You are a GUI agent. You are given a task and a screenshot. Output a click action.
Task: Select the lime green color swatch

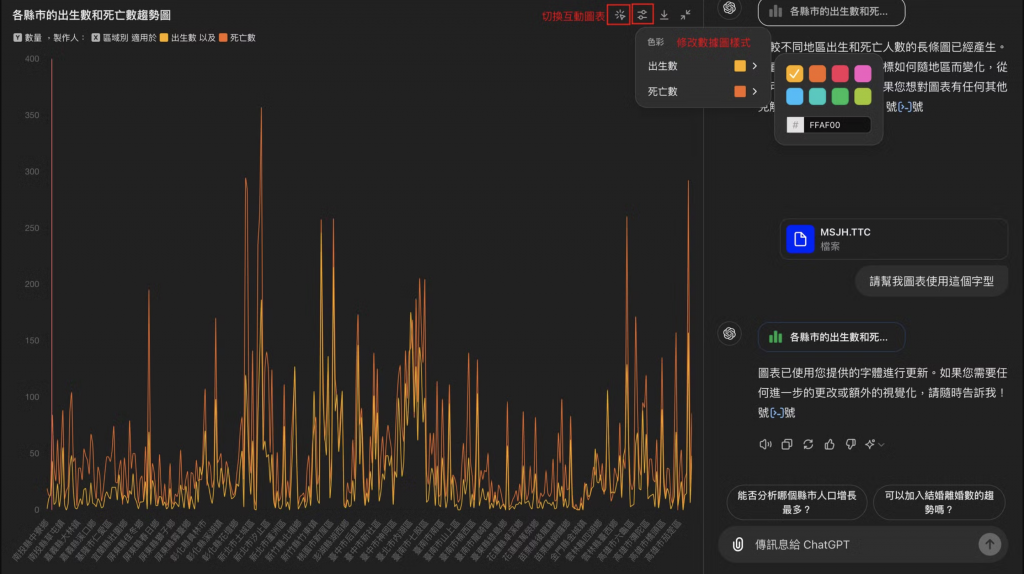pos(863,96)
